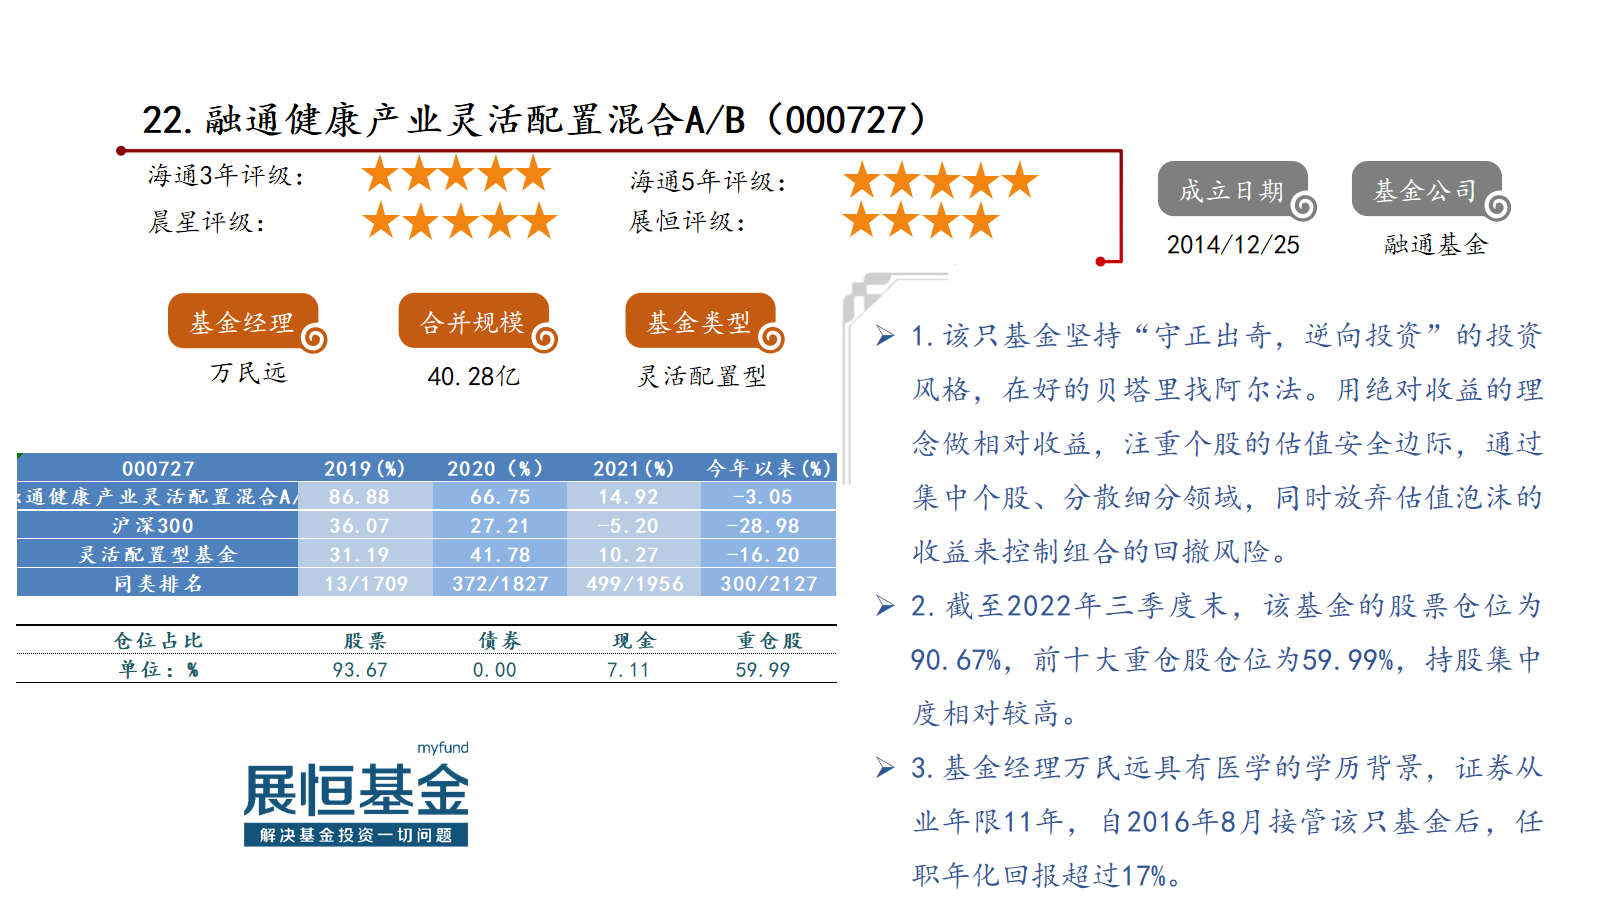Click the 沪深300 row label

pos(158,525)
